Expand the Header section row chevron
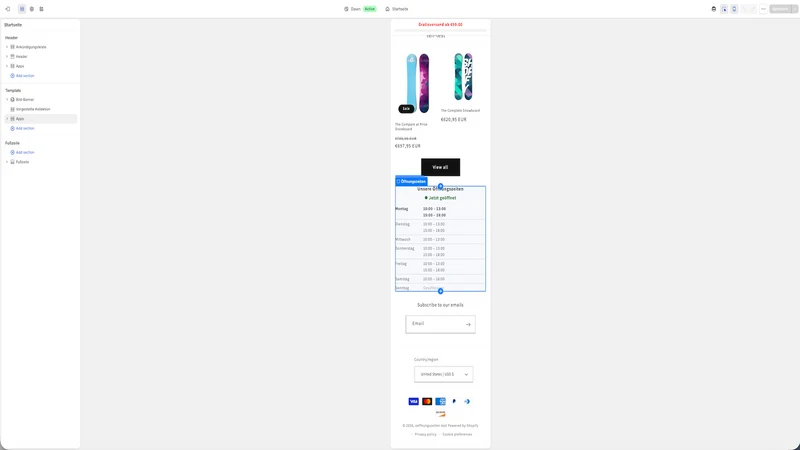800x450 pixels. [x=7, y=57]
